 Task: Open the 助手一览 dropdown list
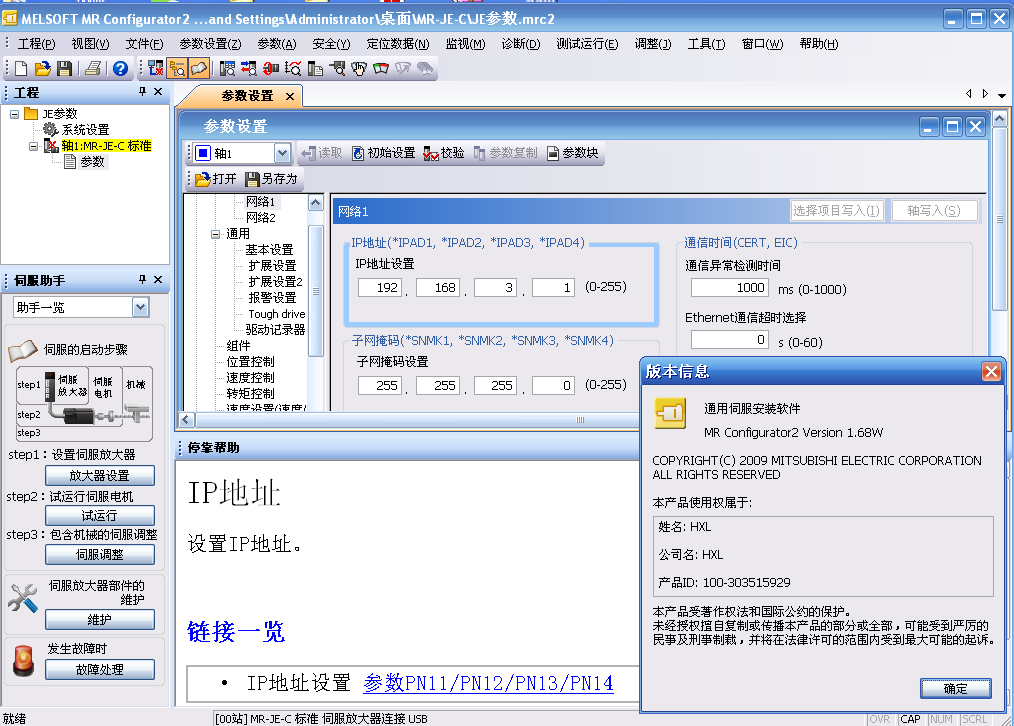pyautogui.click(x=140, y=307)
